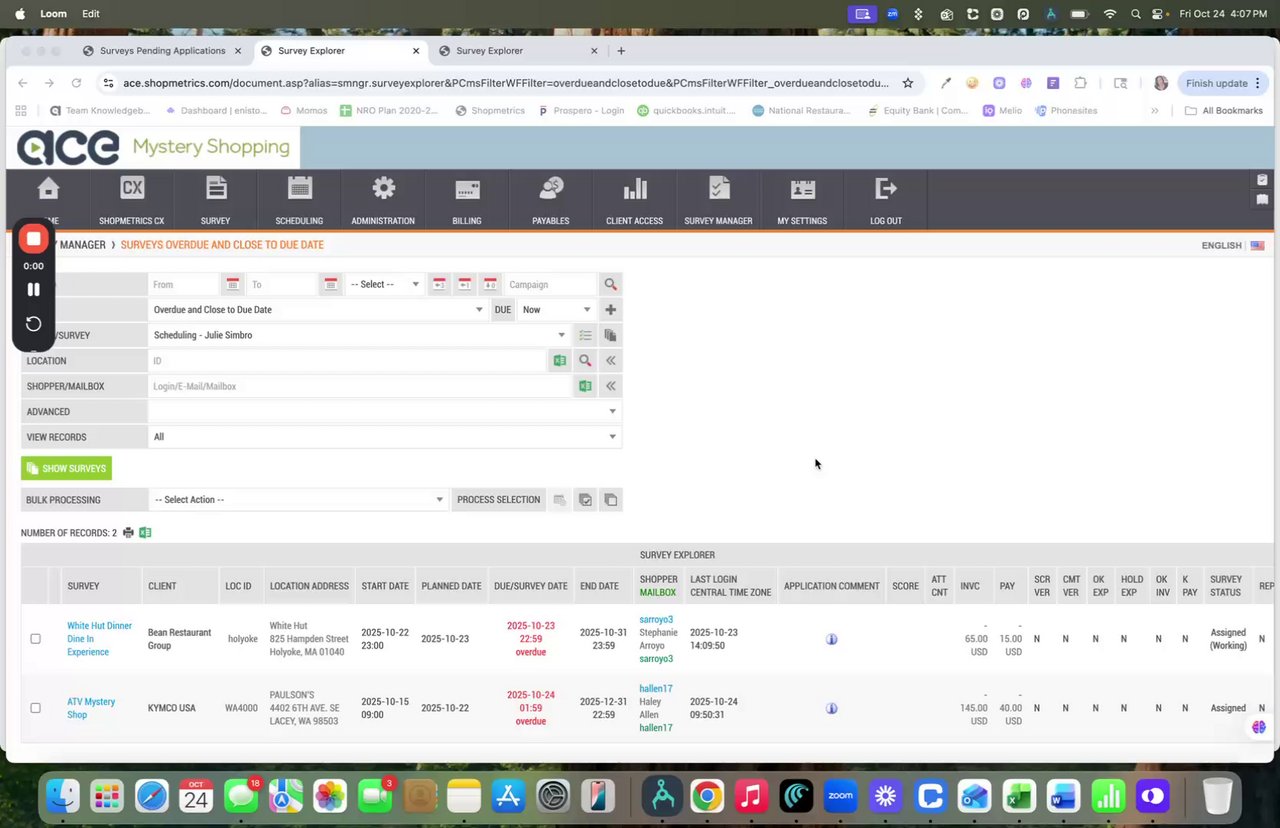This screenshot has height=828, width=1280.
Task: Switch to Surveys Pending Applications tab
Action: point(161,51)
